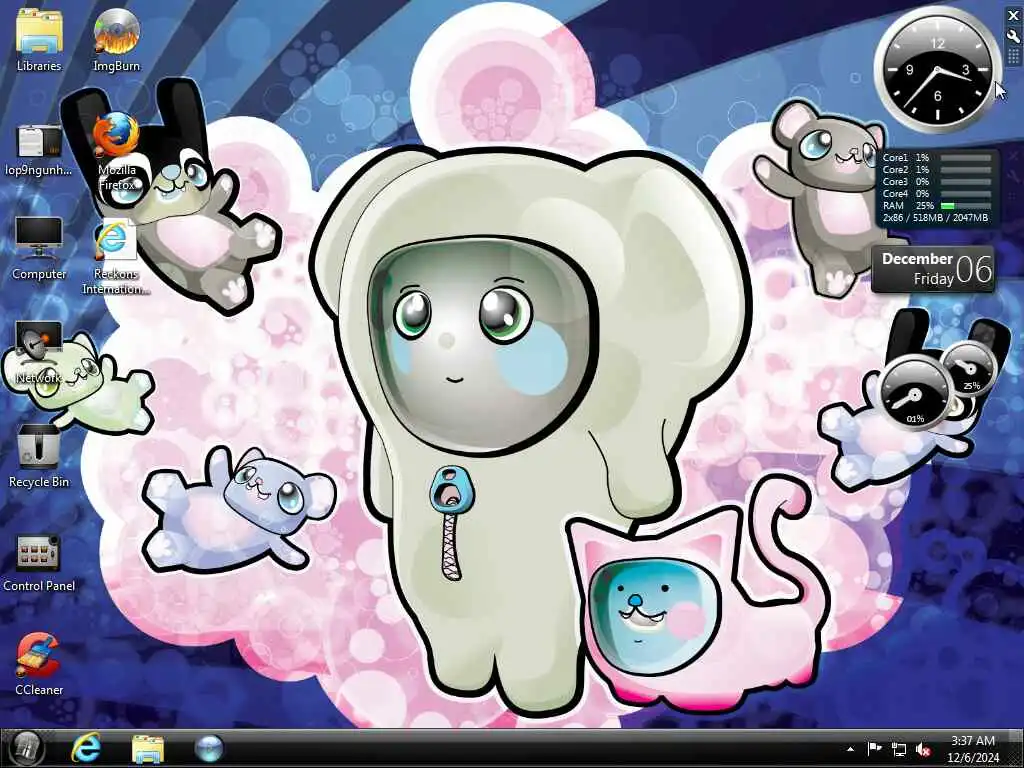Click the clock gadget drag handle
This screenshot has width=1024, height=768.
tap(1014, 57)
